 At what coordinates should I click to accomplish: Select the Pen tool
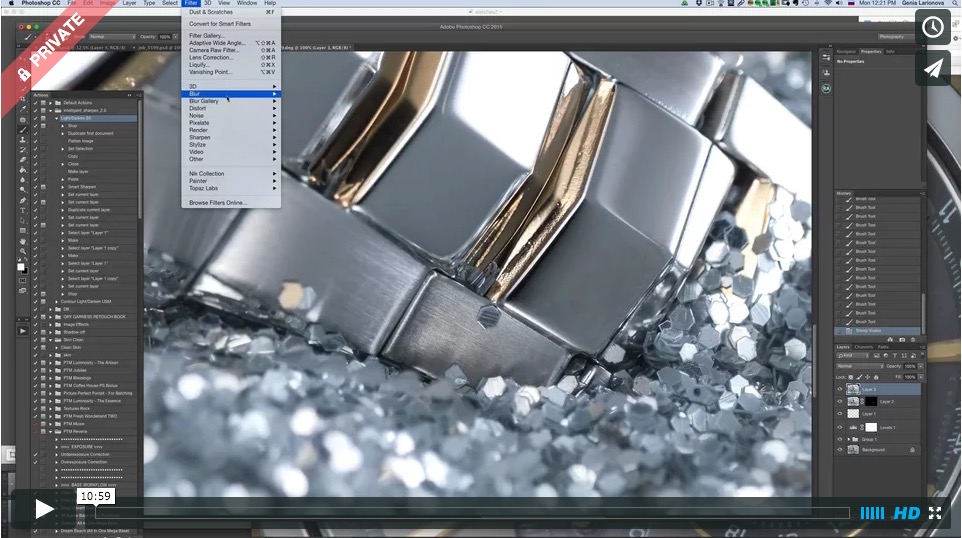pos(23,201)
